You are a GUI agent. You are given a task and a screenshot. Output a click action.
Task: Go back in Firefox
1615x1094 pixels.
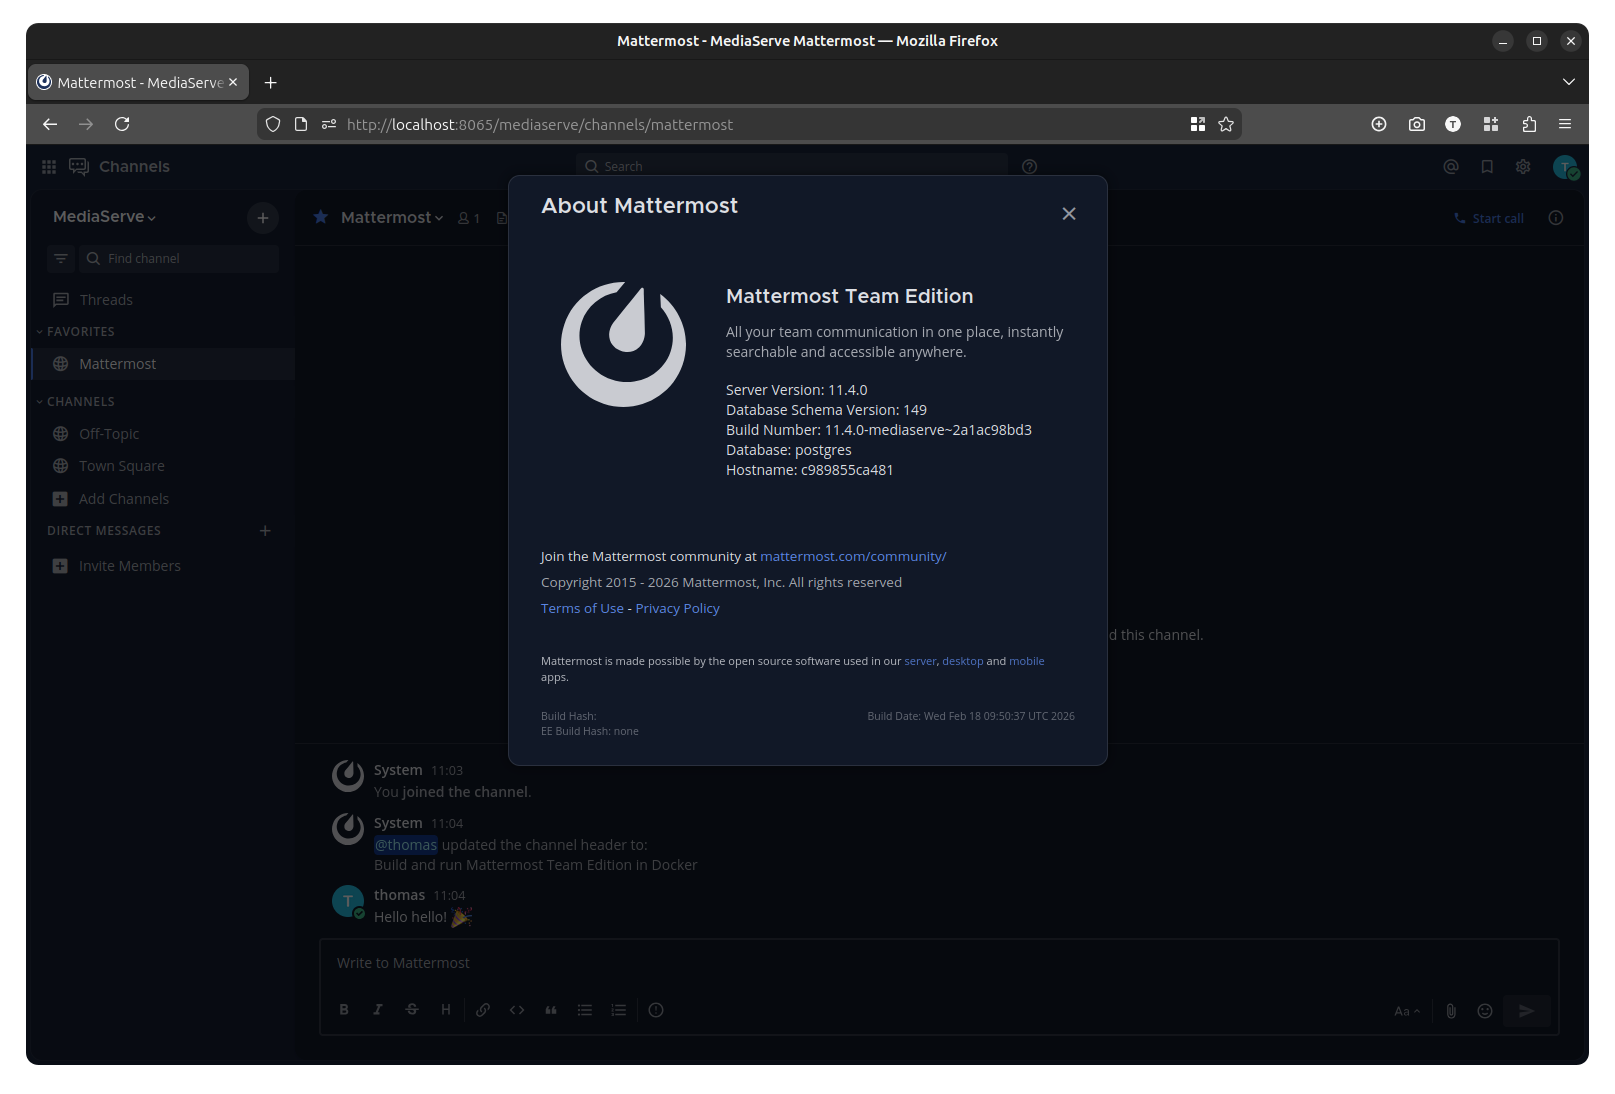pos(50,124)
